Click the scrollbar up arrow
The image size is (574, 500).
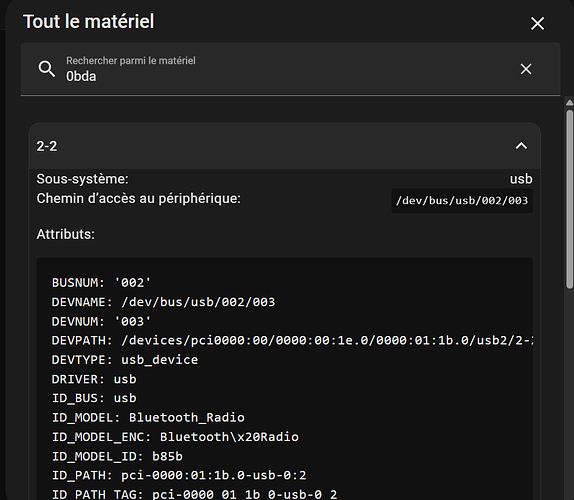[569, 103]
